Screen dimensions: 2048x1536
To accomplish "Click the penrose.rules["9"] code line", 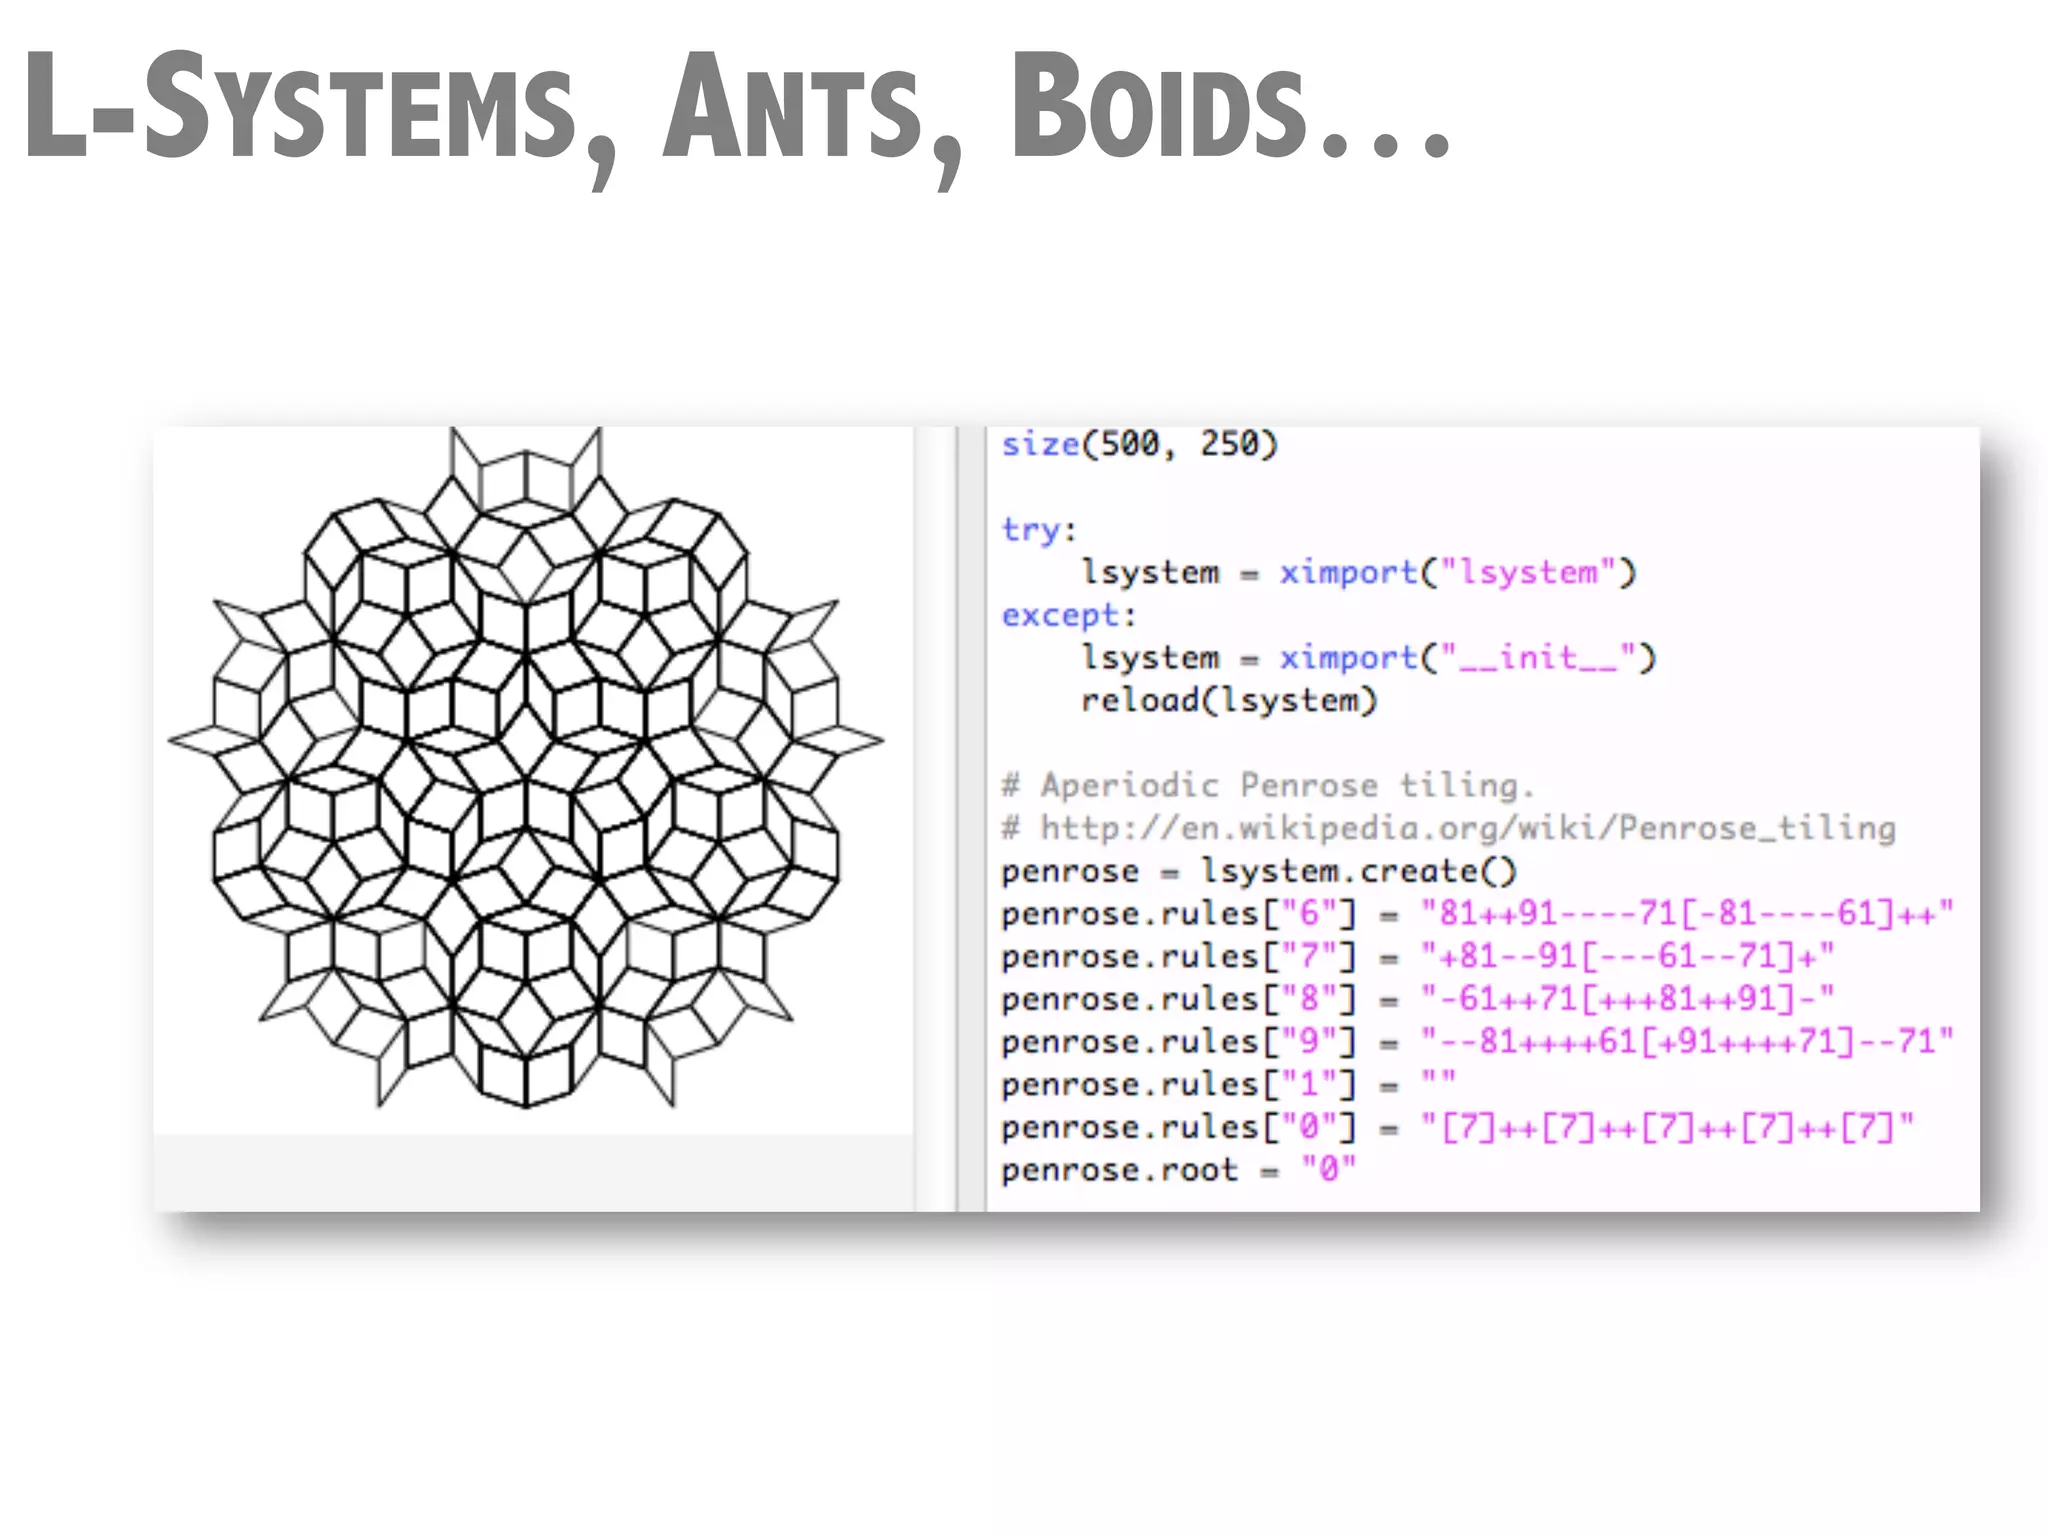I will click(x=1476, y=1042).
